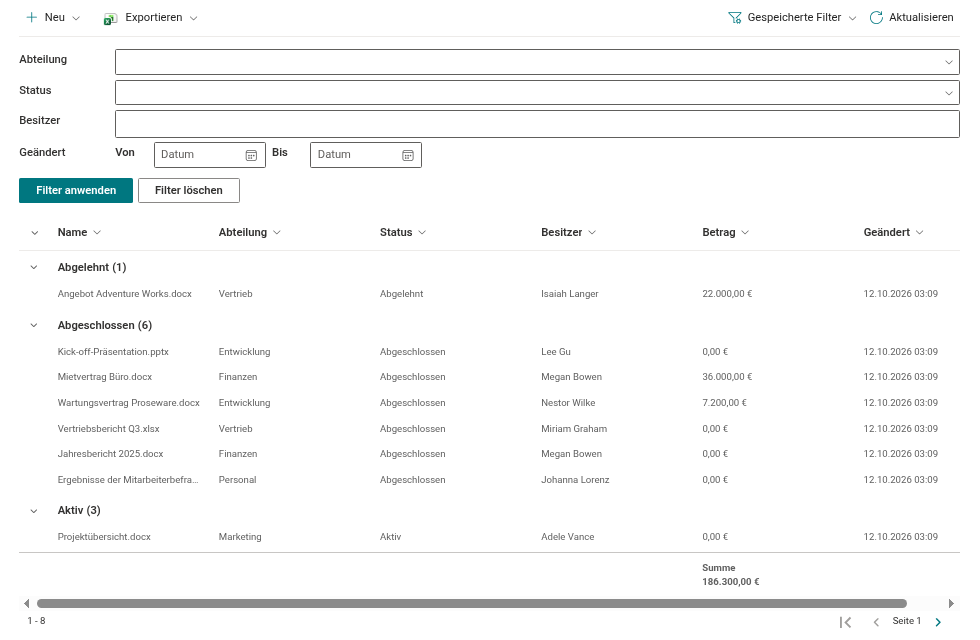Click owner Miriam Graham
The height and width of the screenshot is (640, 980).
(x=574, y=429)
